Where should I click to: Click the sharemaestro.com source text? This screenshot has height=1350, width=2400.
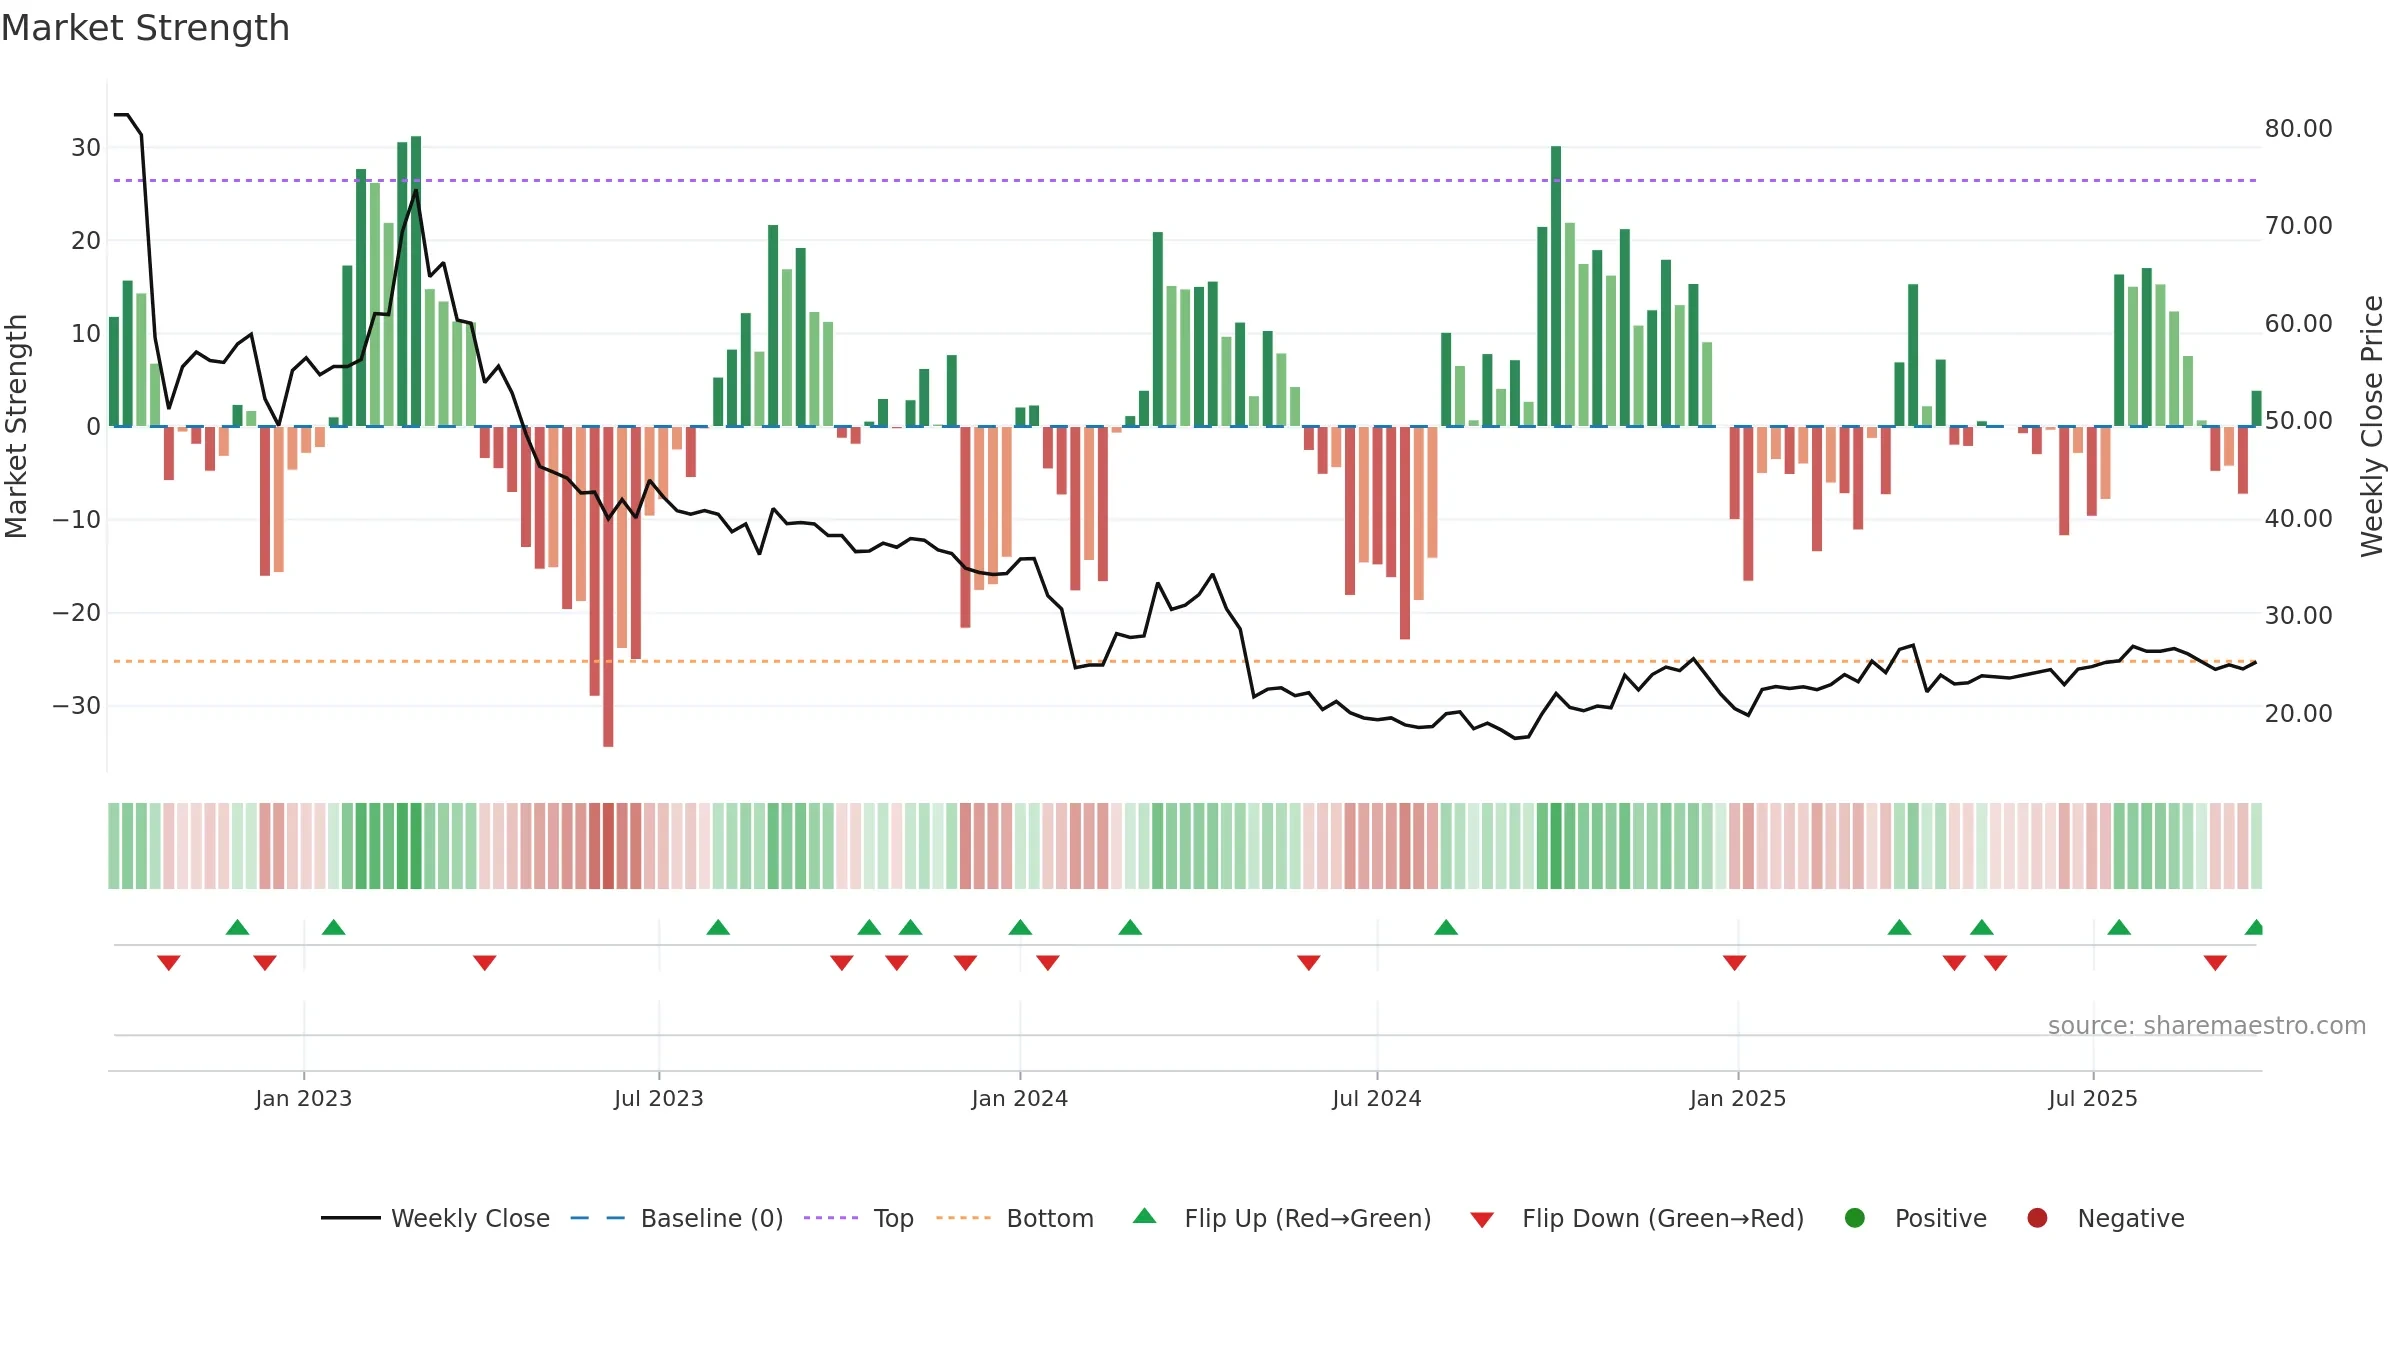(x=2207, y=1026)
